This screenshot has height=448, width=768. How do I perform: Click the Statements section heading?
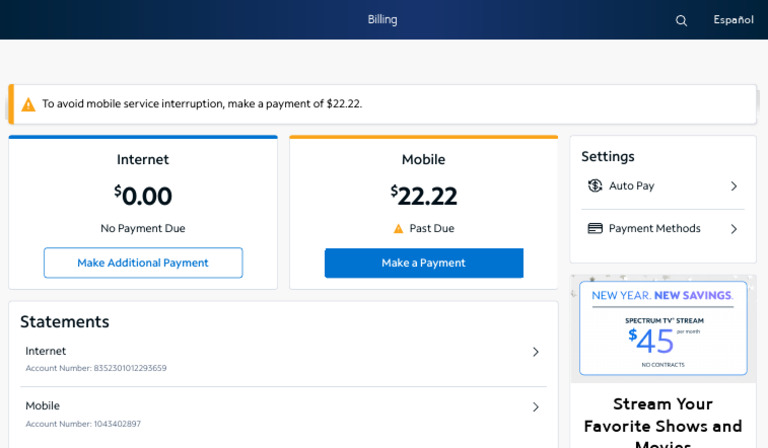click(x=65, y=322)
